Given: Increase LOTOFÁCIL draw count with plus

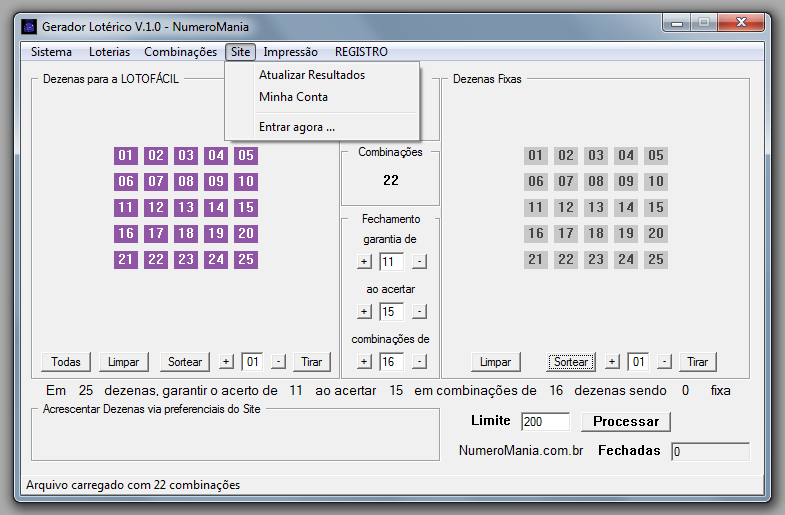Looking at the screenshot, I should point(226,361).
